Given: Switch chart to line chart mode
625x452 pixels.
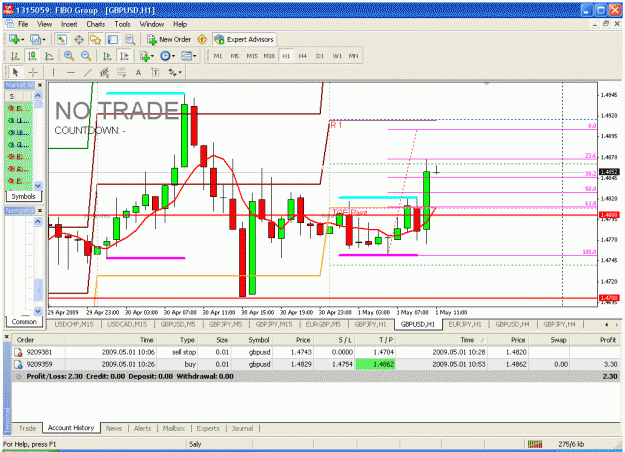Looking at the screenshot, I should (49, 56).
